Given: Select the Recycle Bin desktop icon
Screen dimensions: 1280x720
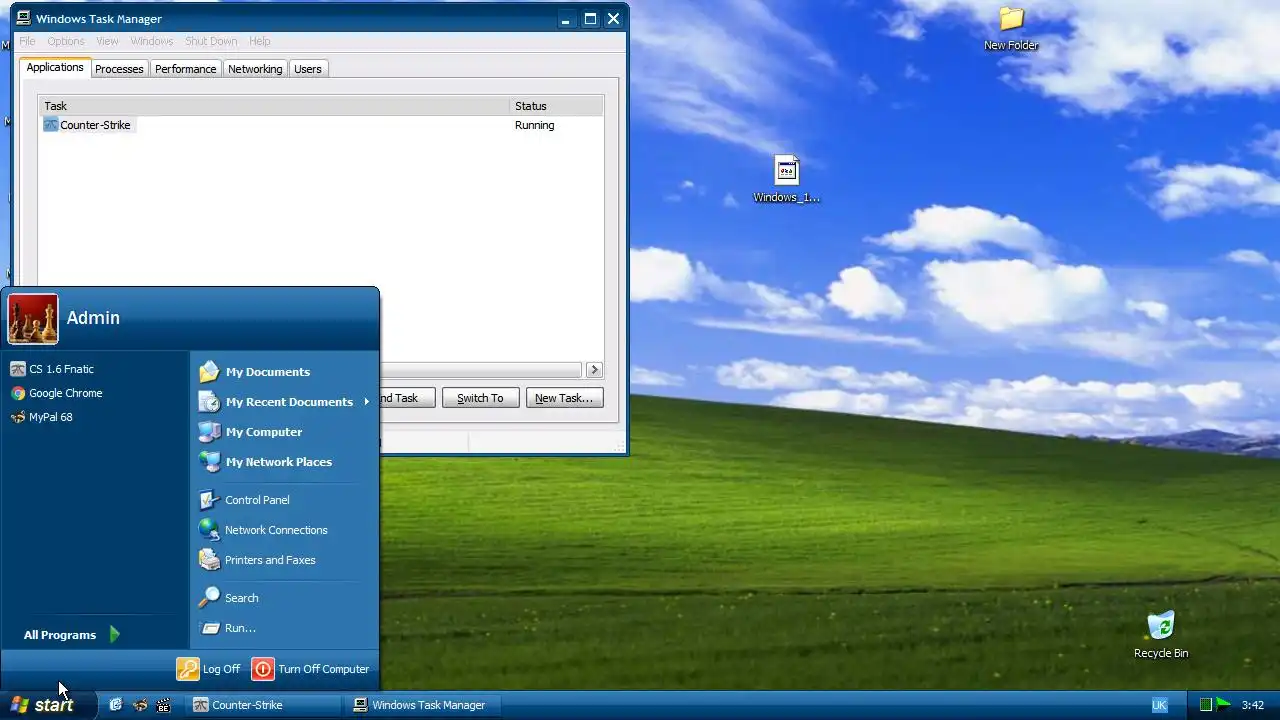Looking at the screenshot, I should click(1161, 635).
